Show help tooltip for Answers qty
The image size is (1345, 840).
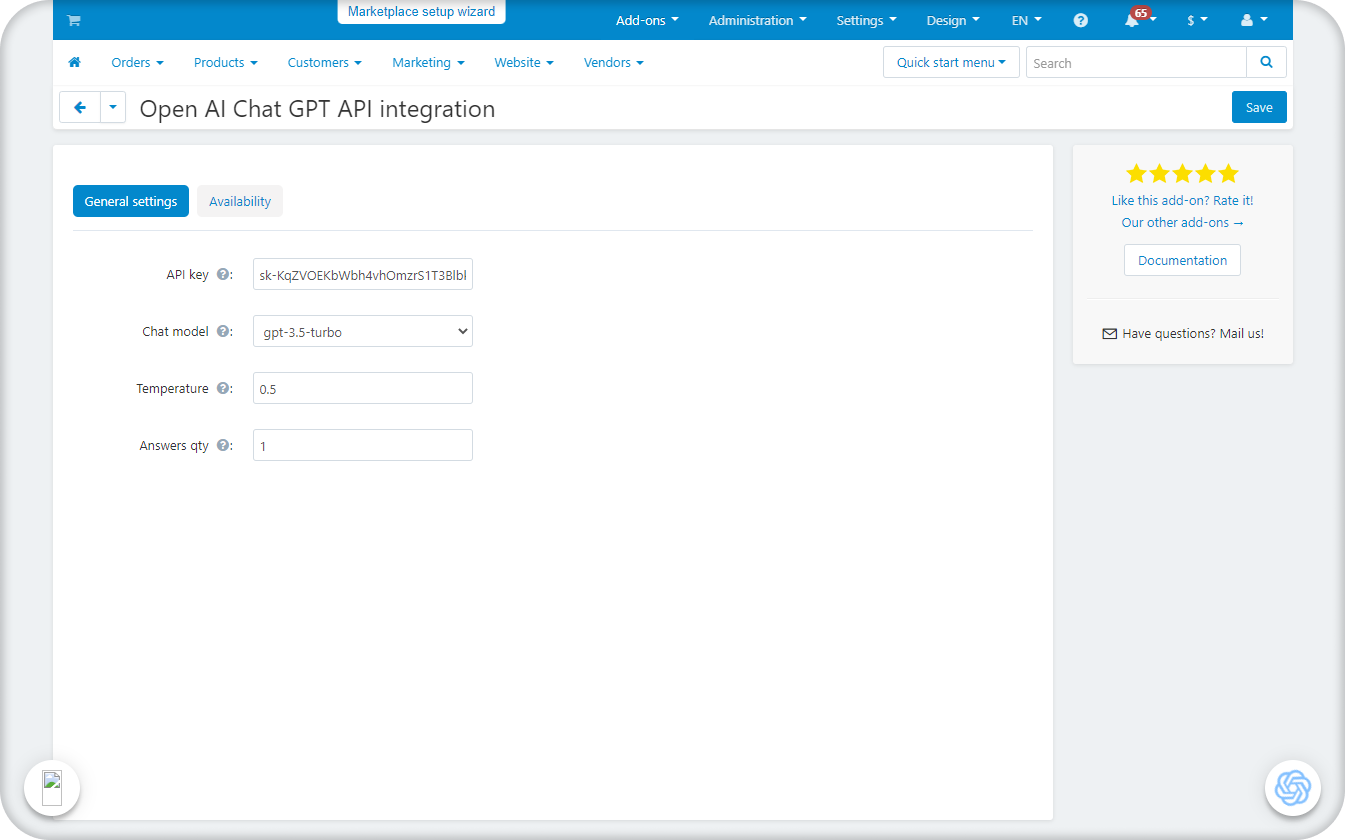coord(223,446)
